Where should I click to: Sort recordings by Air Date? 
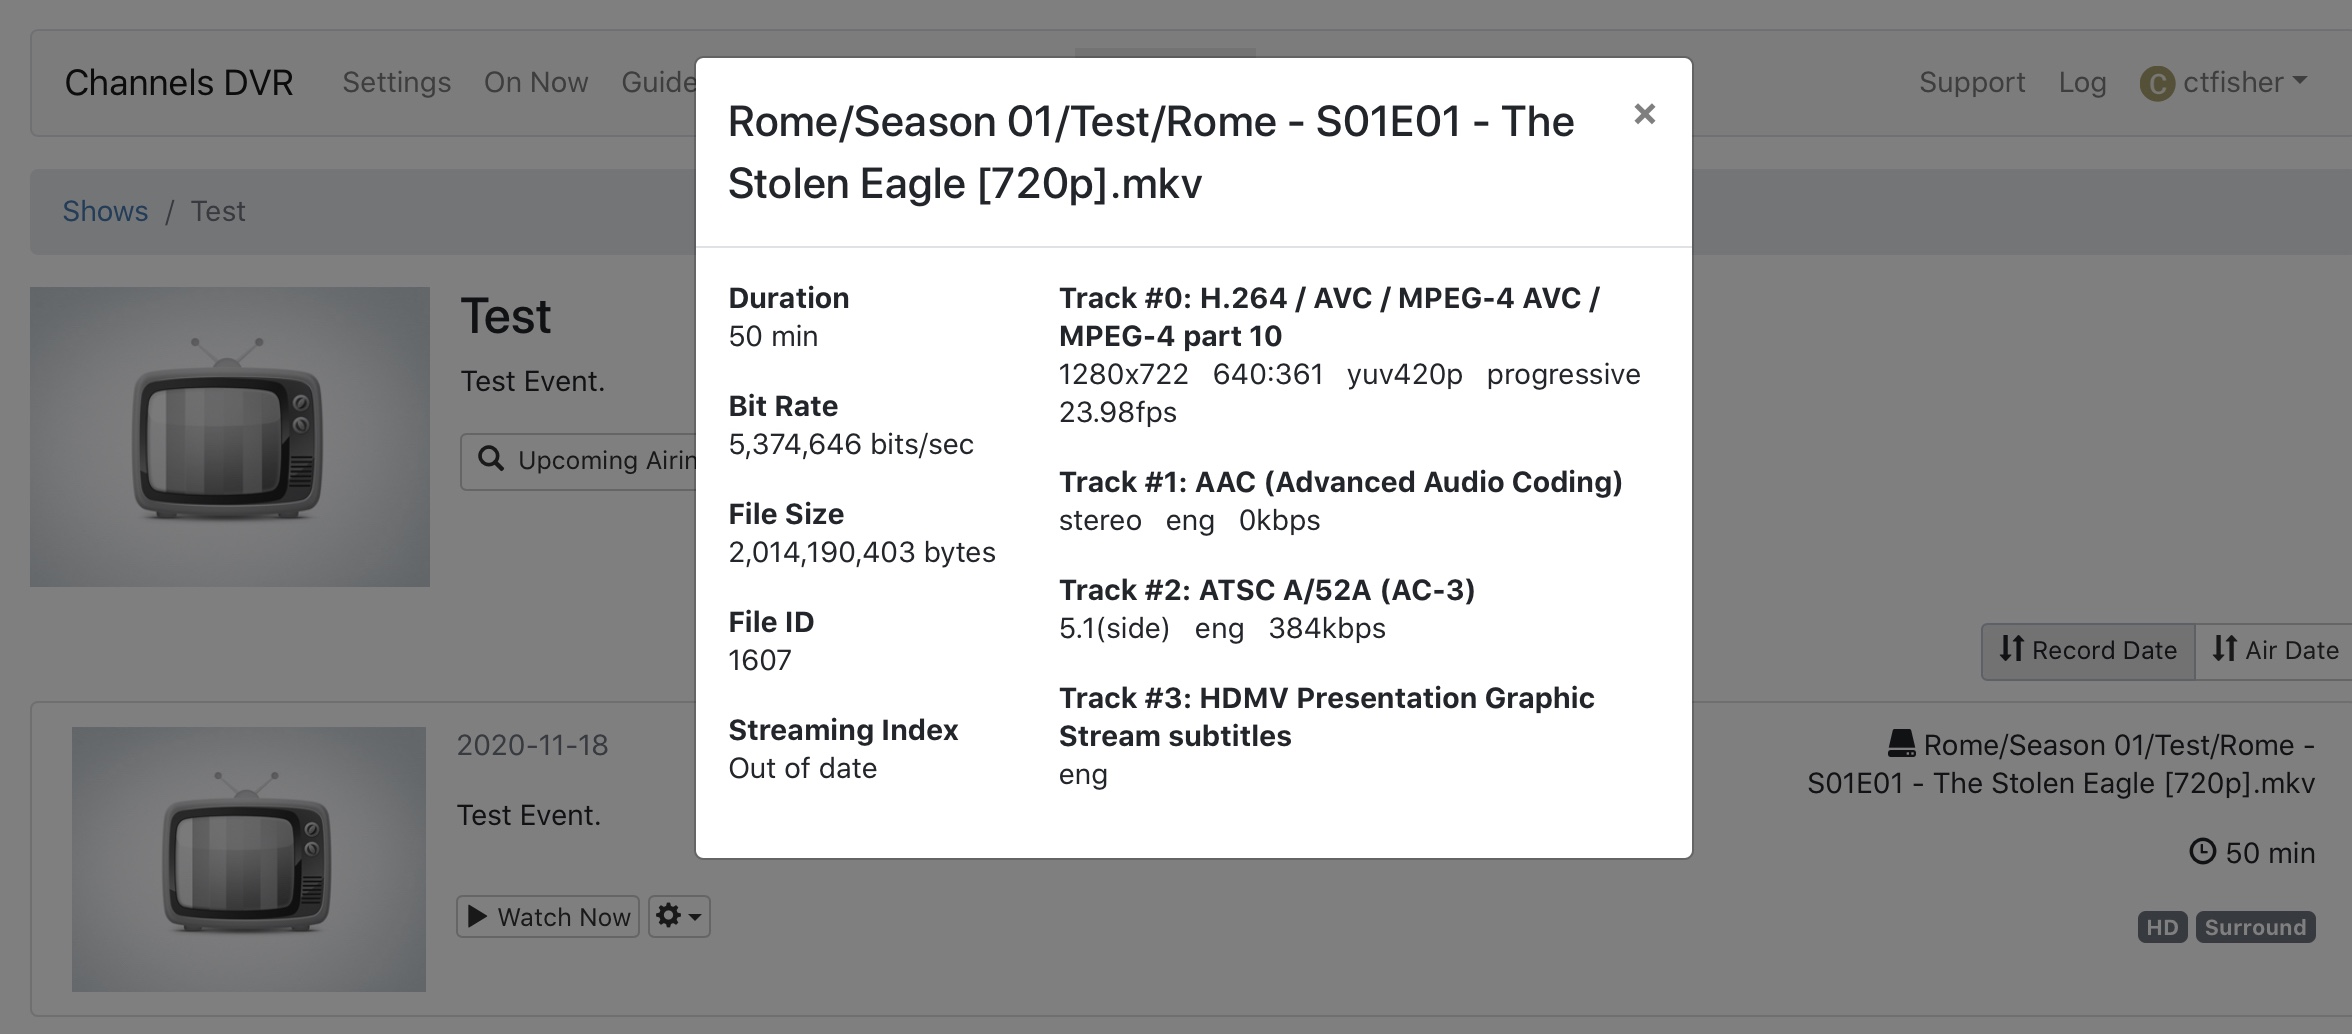pyautogui.click(x=2274, y=651)
